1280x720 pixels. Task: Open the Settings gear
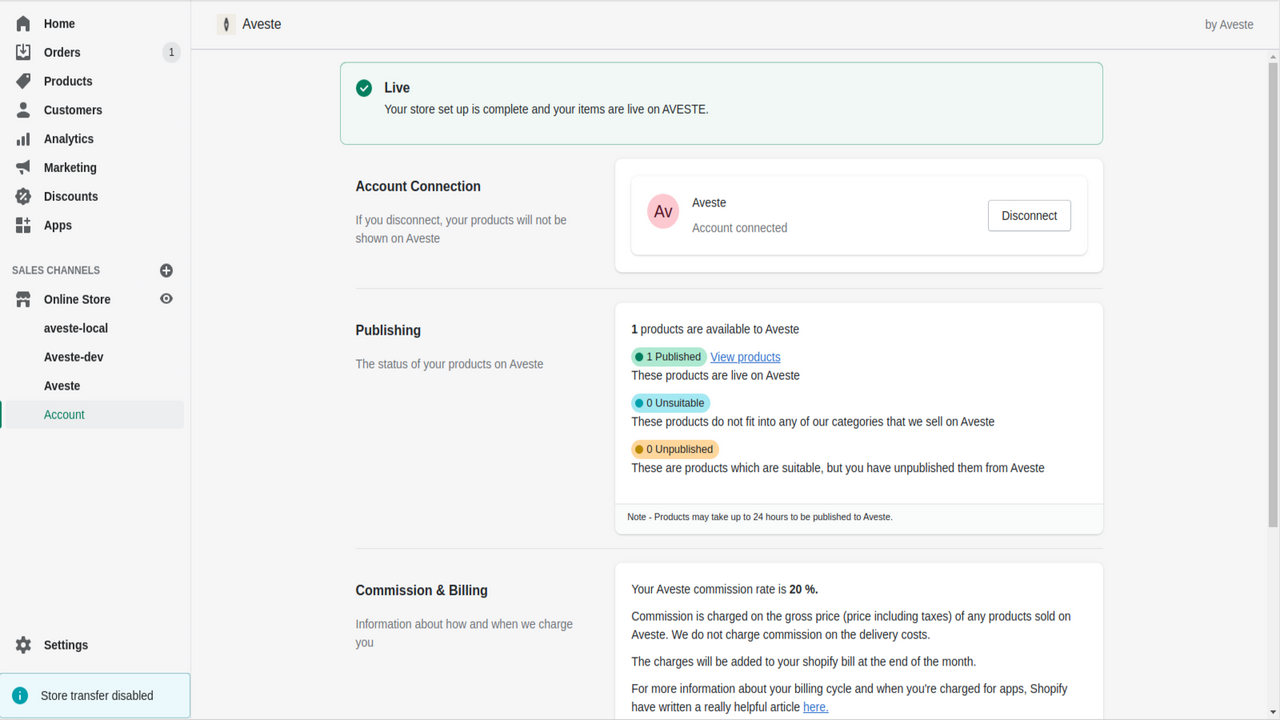tap(22, 645)
